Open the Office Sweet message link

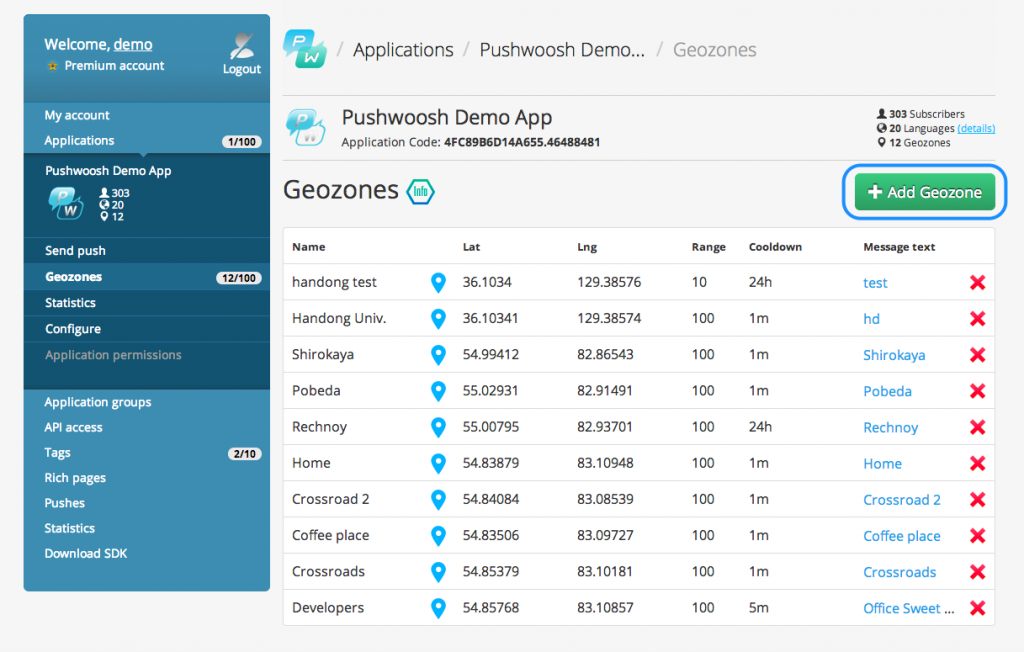(x=908, y=608)
